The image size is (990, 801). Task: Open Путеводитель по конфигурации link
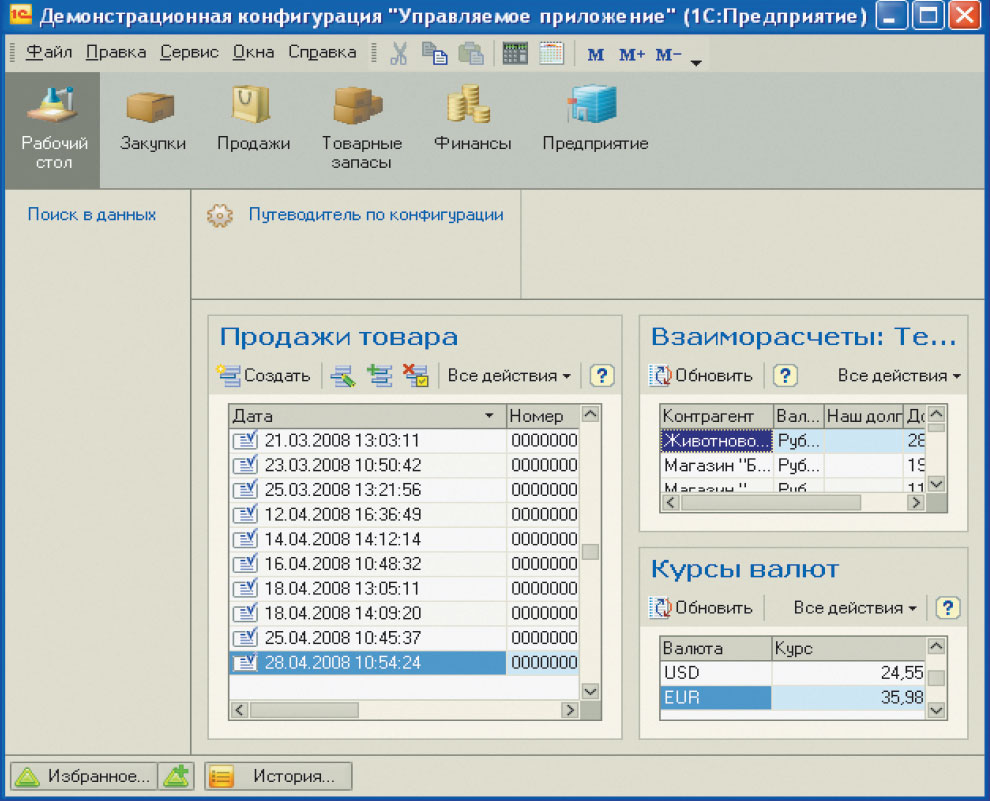point(375,214)
